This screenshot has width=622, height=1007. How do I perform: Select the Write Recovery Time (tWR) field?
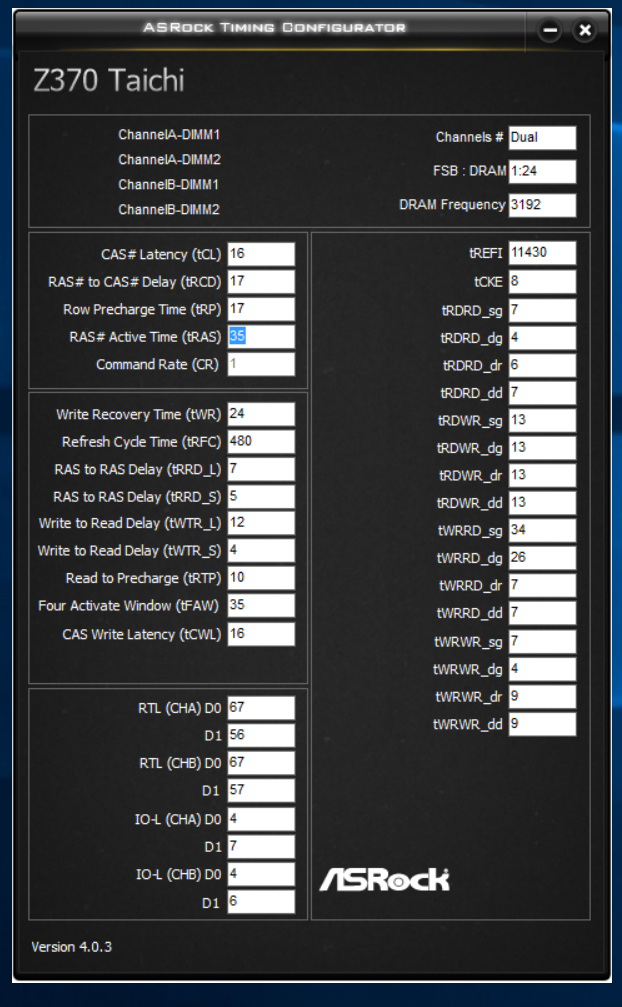tap(261, 414)
